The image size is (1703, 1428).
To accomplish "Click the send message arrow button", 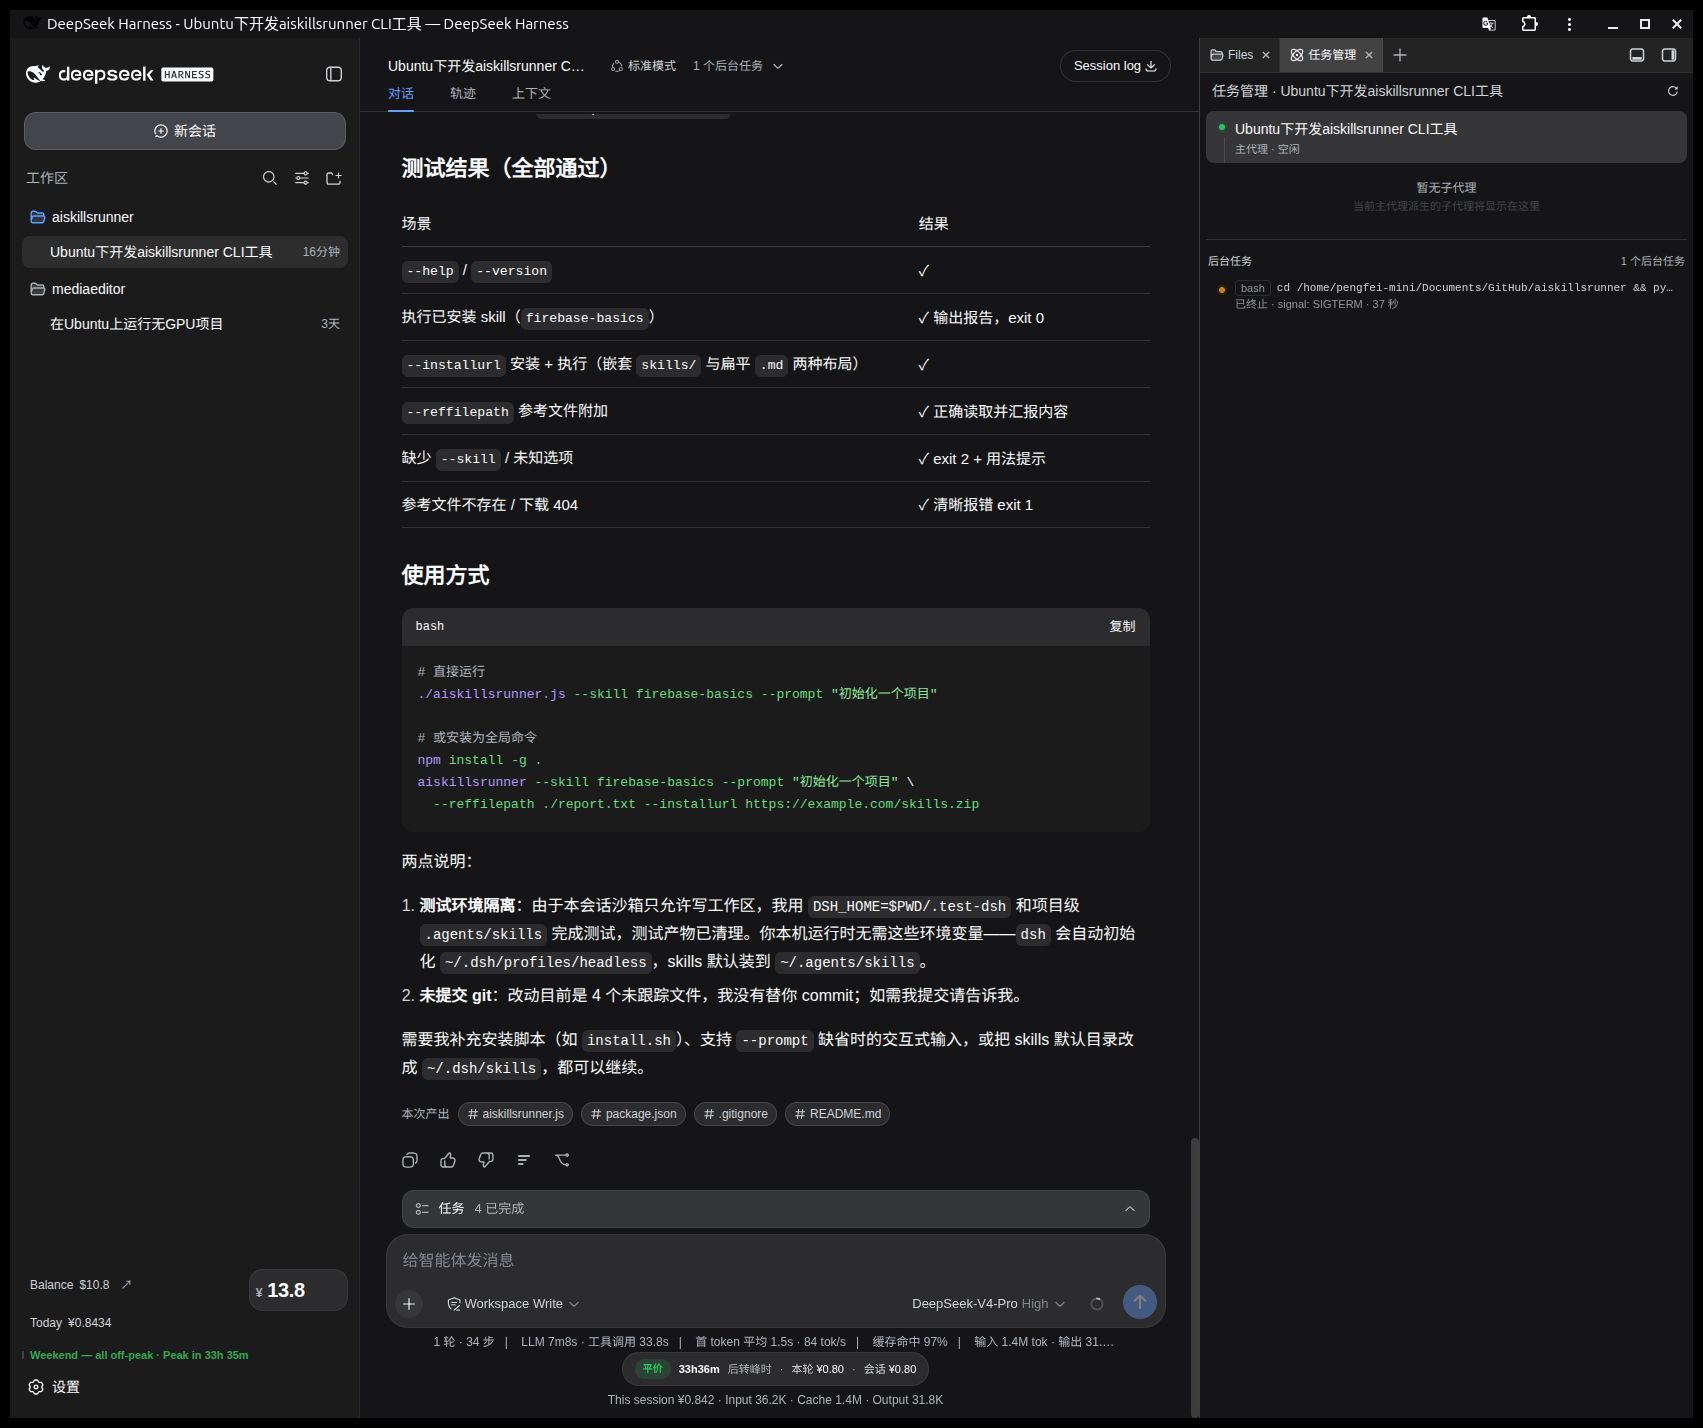I will point(1140,1302).
